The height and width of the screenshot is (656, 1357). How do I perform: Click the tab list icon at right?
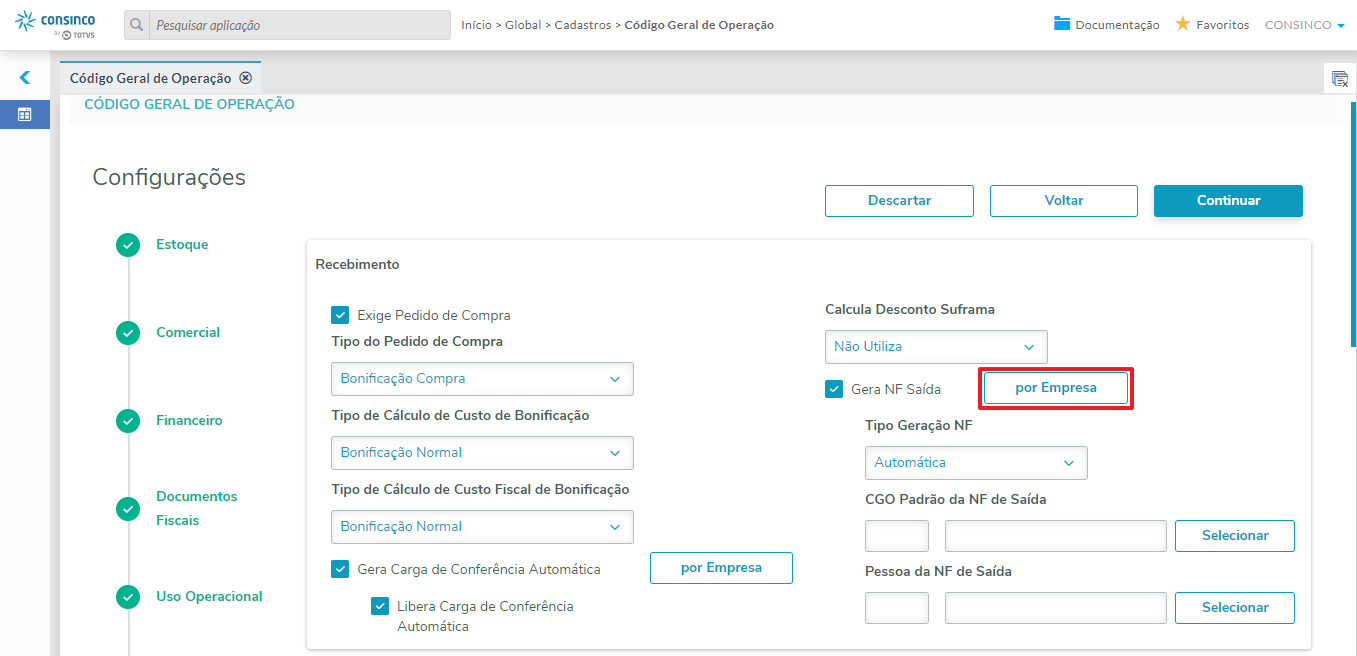tap(1340, 79)
